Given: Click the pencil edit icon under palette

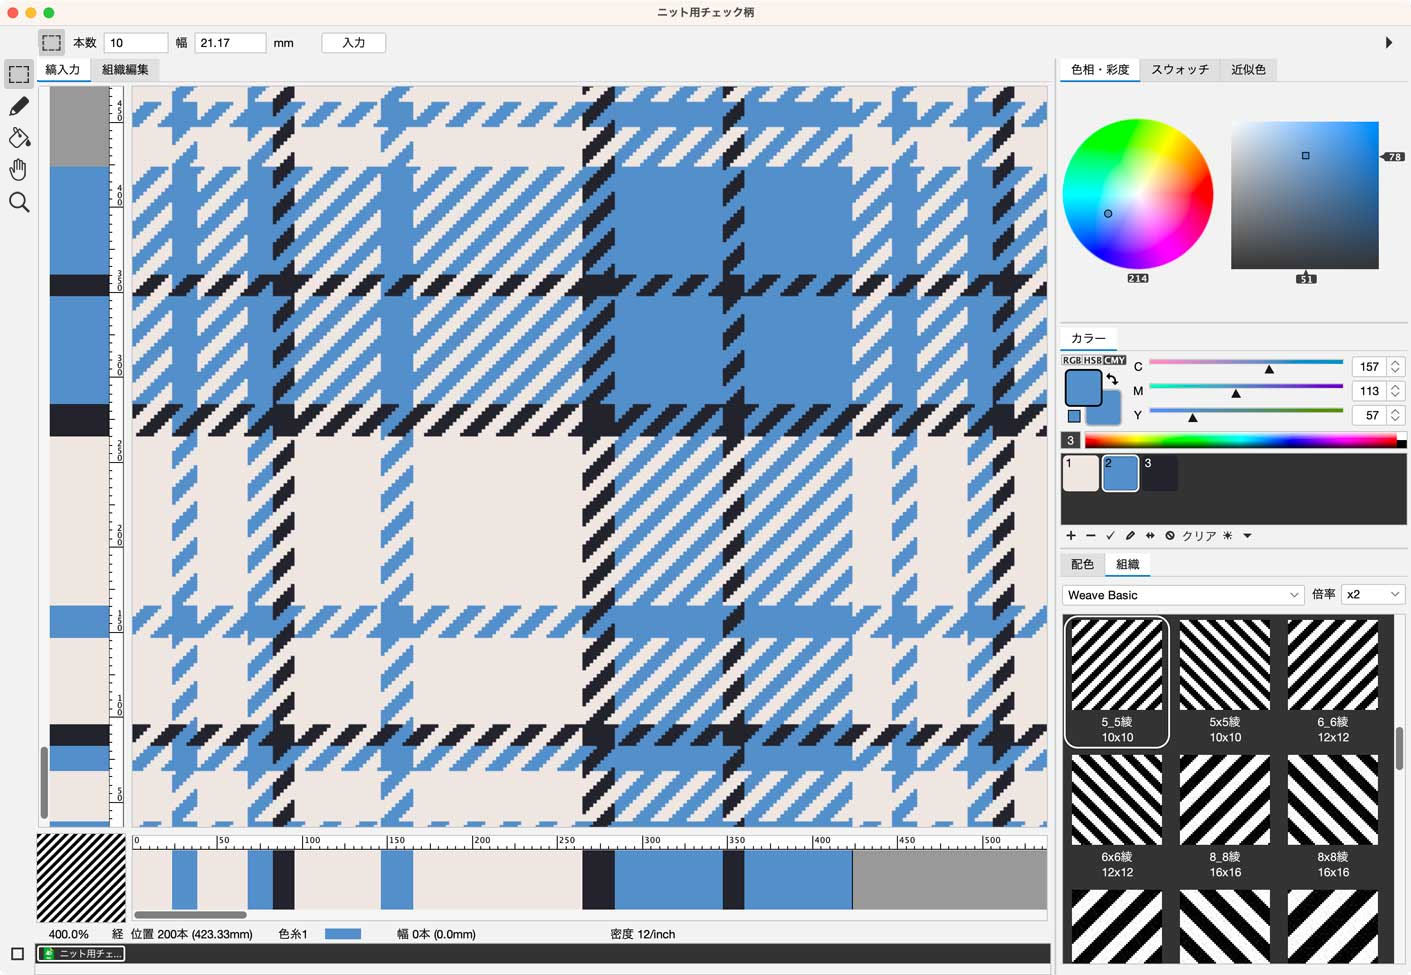Looking at the screenshot, I should (1130, 536).
